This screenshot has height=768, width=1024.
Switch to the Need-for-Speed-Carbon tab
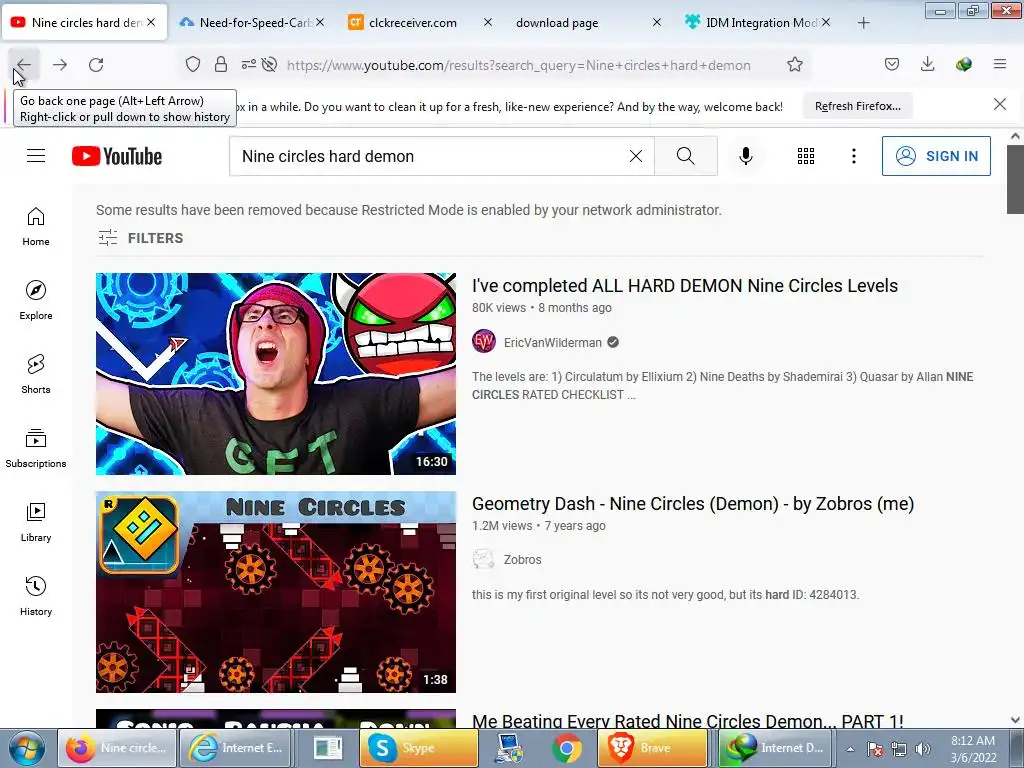(x=251, y=23)
